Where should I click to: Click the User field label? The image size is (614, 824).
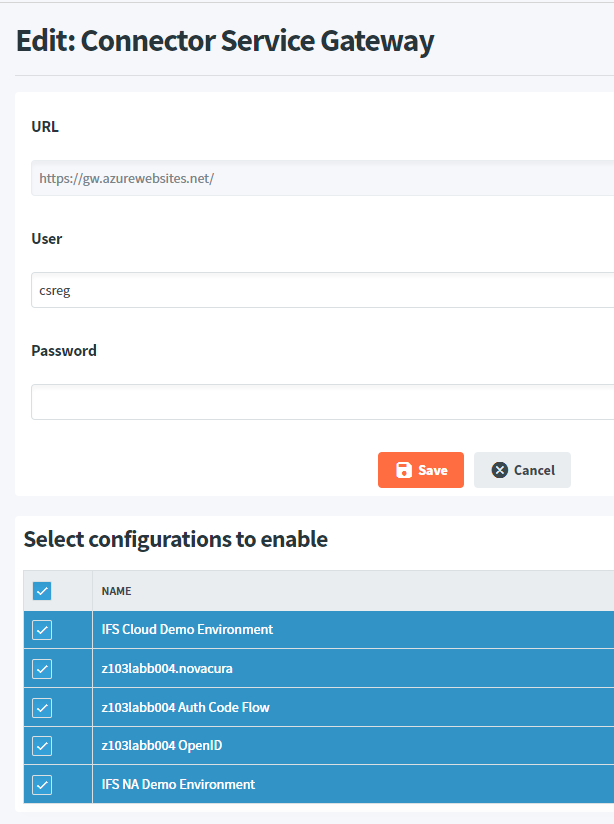point(47,239)
